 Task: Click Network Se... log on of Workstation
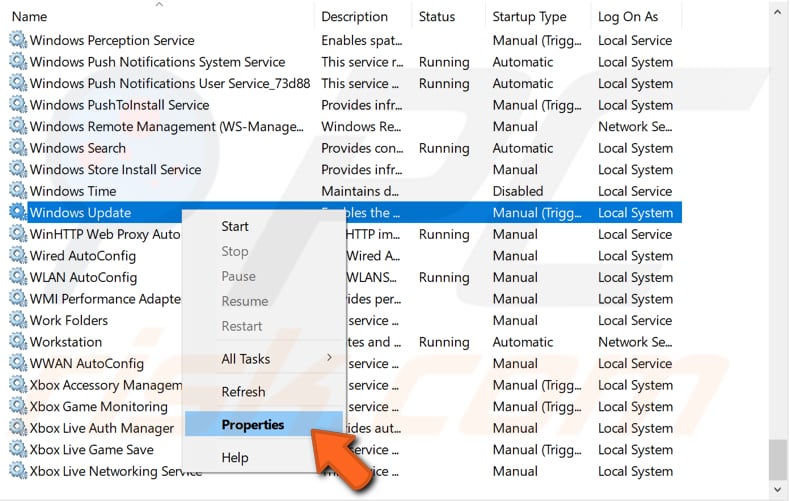[635, 342]
